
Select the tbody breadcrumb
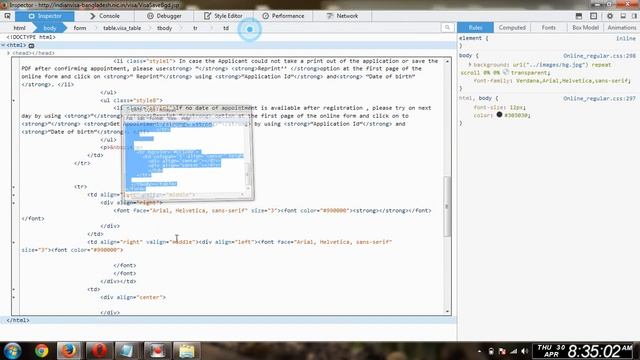click(x=164, y=28)
